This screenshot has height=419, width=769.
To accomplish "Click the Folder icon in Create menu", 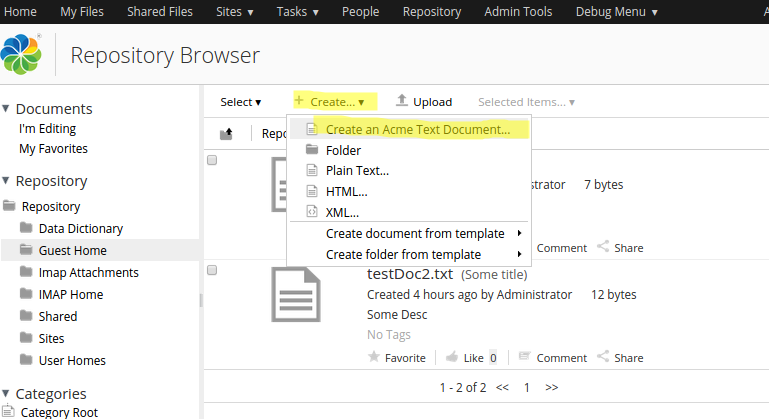I will pos(312,149).
